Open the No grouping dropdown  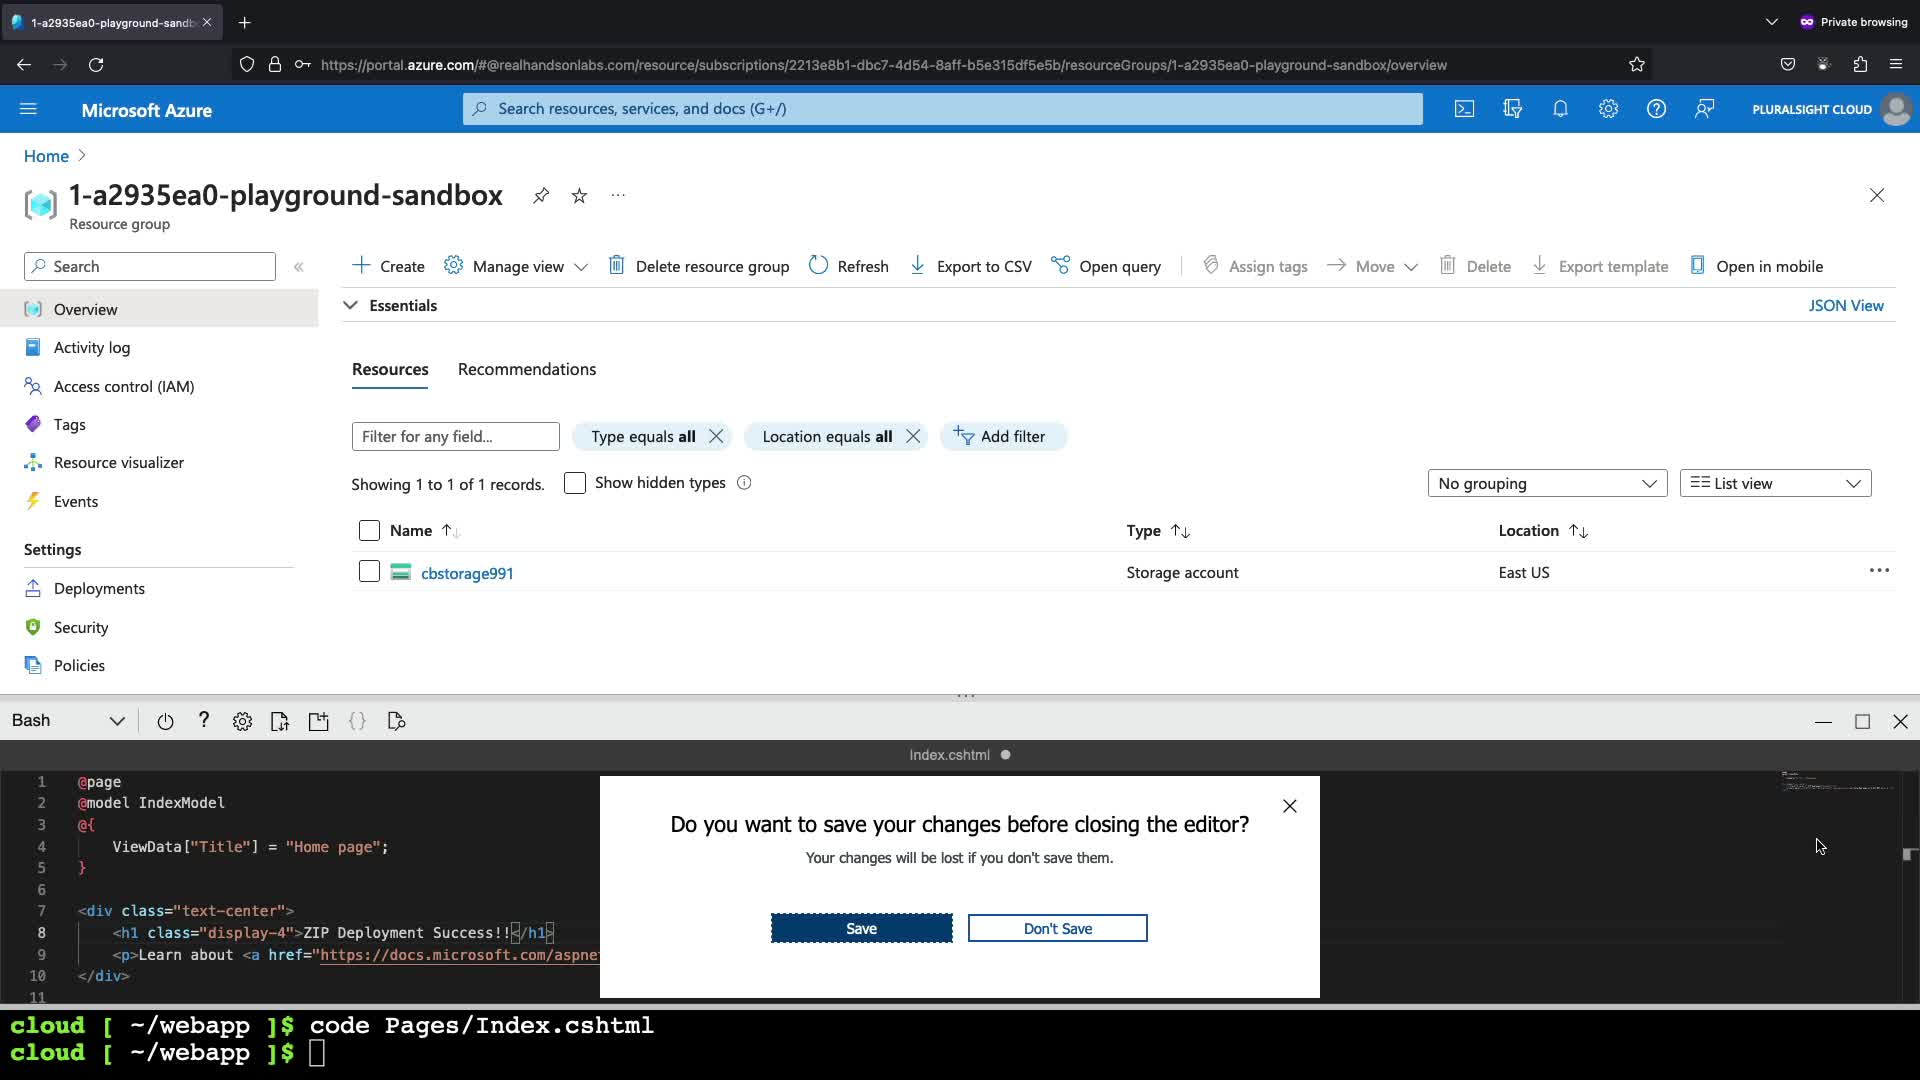[1547, 483]
